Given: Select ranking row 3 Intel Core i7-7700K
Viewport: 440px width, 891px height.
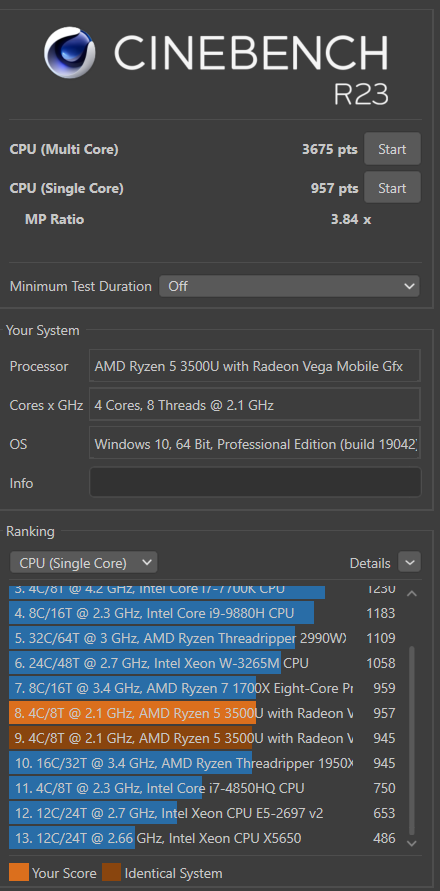Looking at the screenshot, I should point(203,590).
